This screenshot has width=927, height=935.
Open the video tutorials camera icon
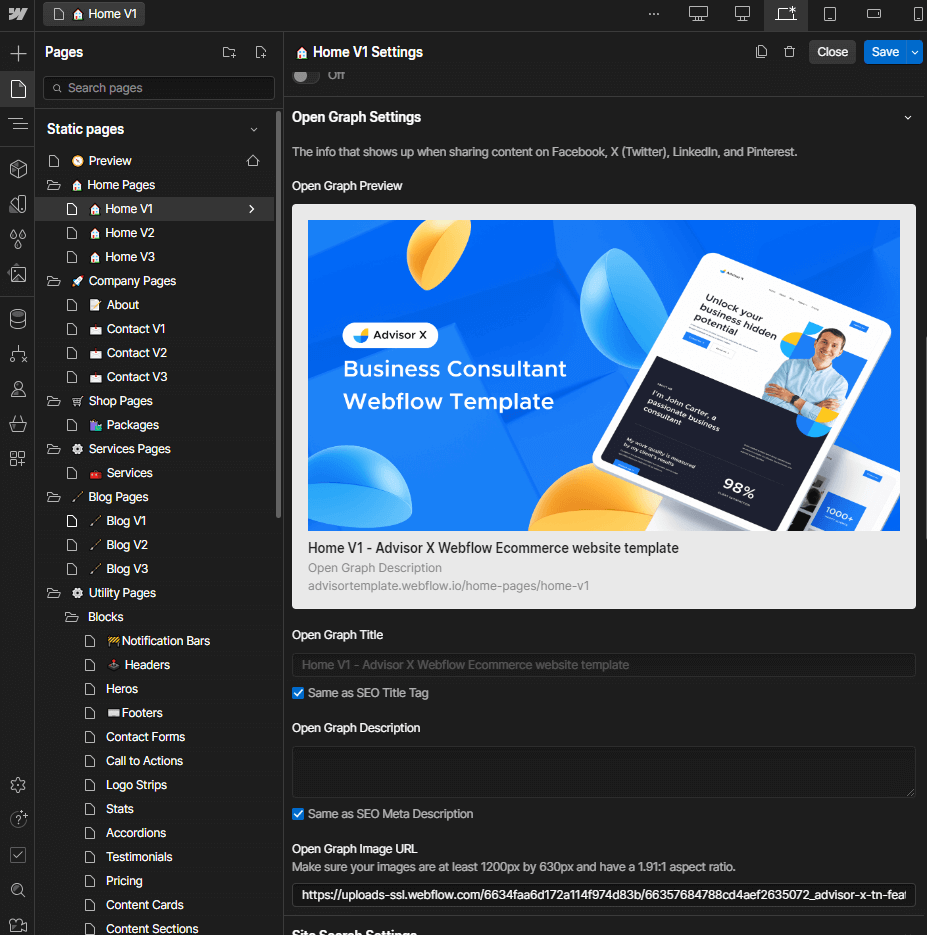click(x=18, y=924)
